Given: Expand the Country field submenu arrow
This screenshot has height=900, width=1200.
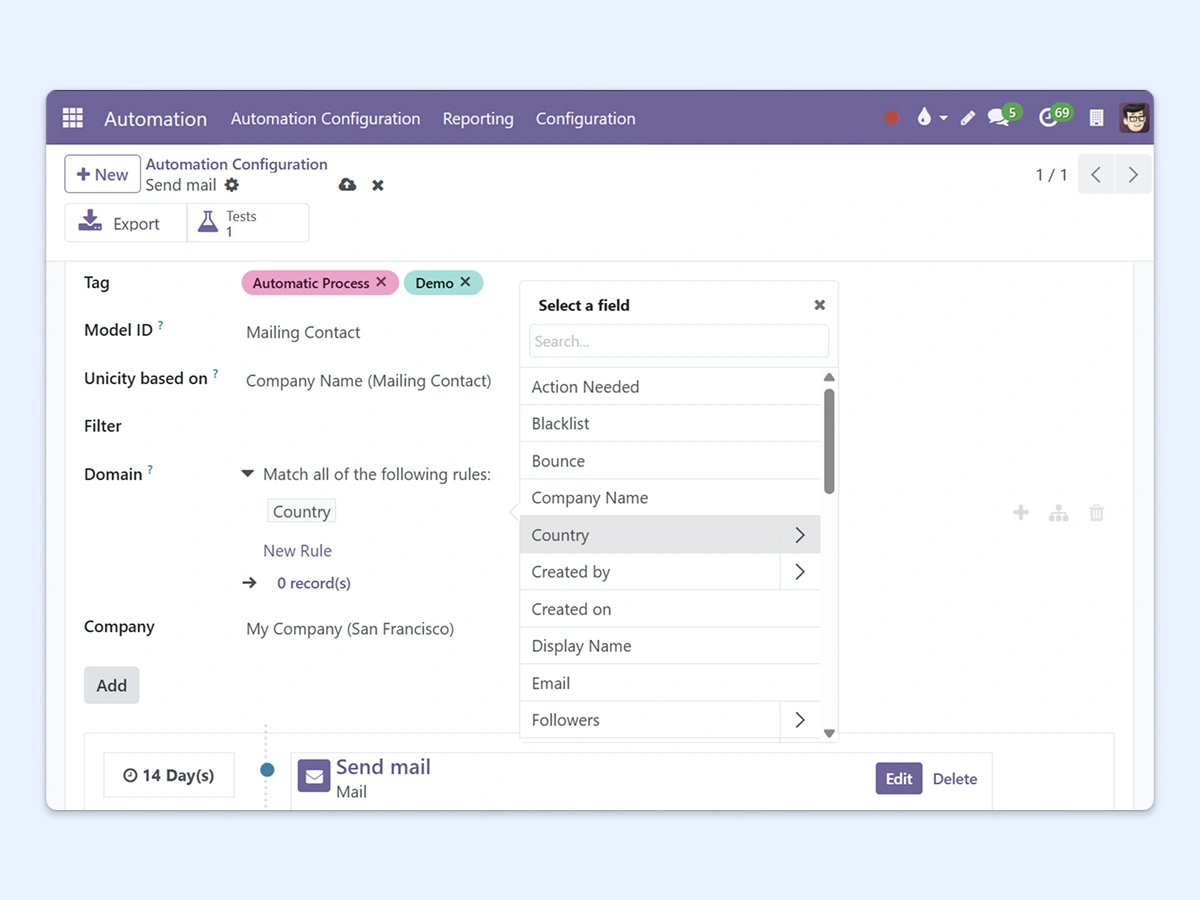Looking at the screenshot, I should click(800, 535).
